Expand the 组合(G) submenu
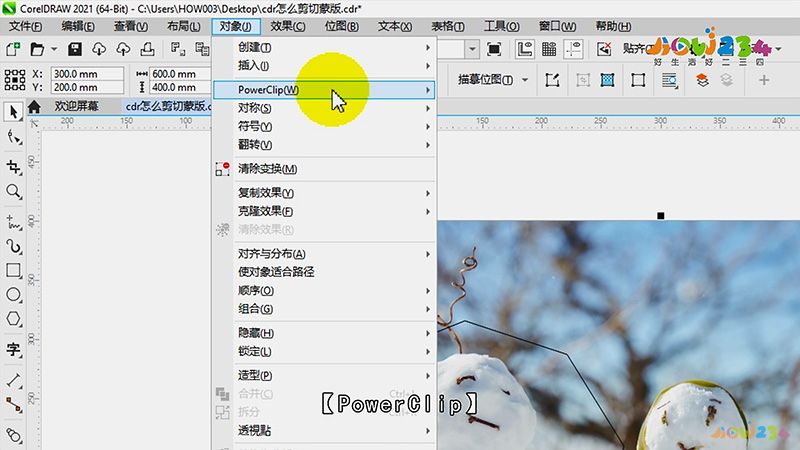 [x=324, y=309]
